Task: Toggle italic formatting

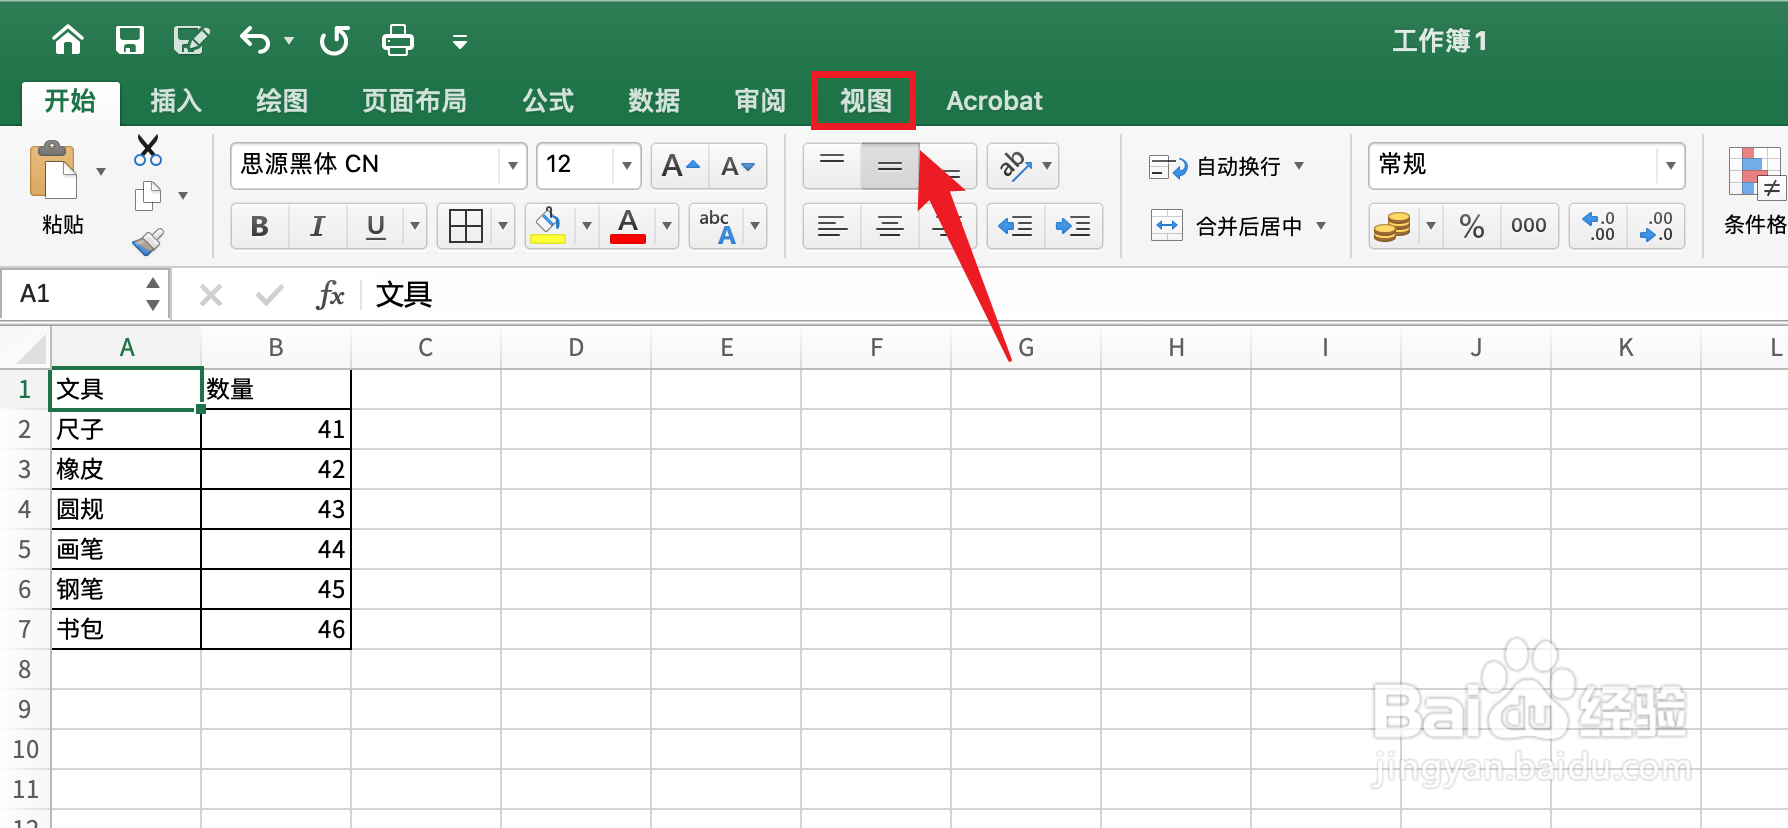Action: click(318, 226)
